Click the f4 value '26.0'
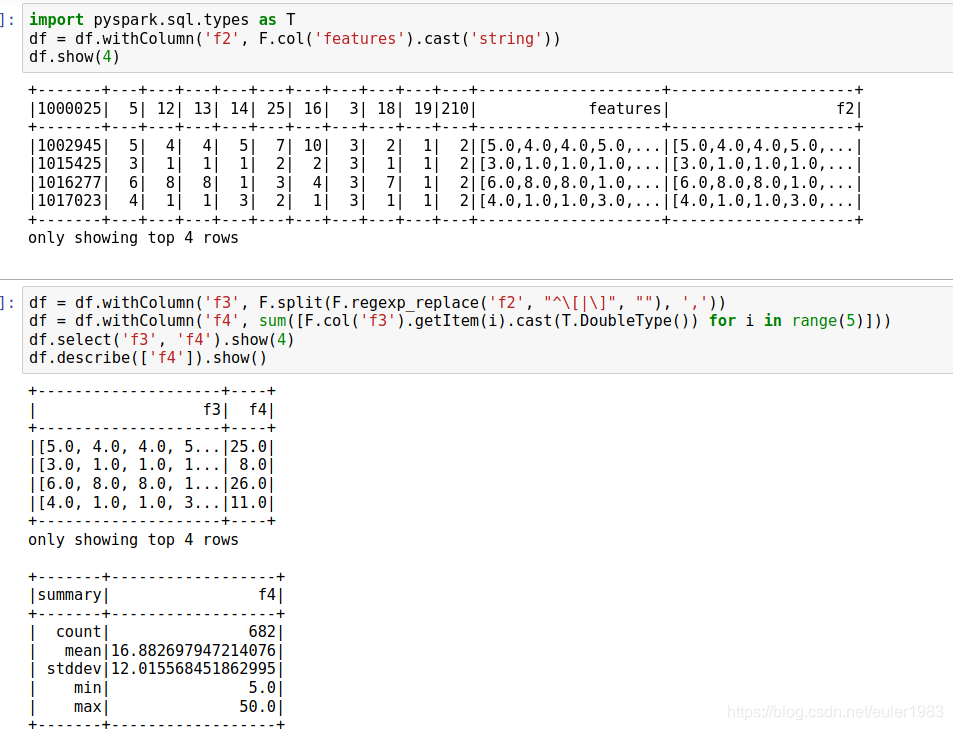This screenshot has width=953, height=730. coord(249,484)
